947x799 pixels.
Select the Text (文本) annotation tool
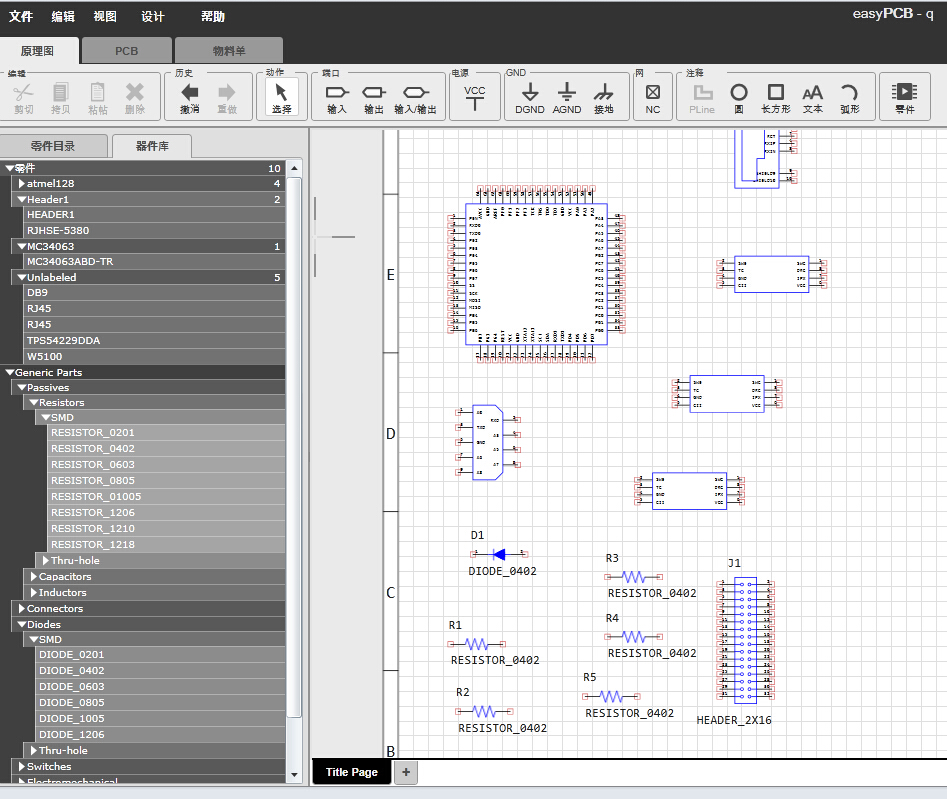pyautogui.click(x=812, y=92)
